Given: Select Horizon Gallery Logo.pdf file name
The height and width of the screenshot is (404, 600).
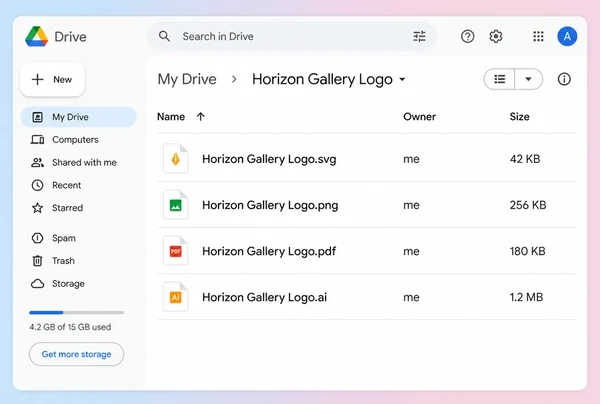Looking at the screenshot, I should 269,251.
